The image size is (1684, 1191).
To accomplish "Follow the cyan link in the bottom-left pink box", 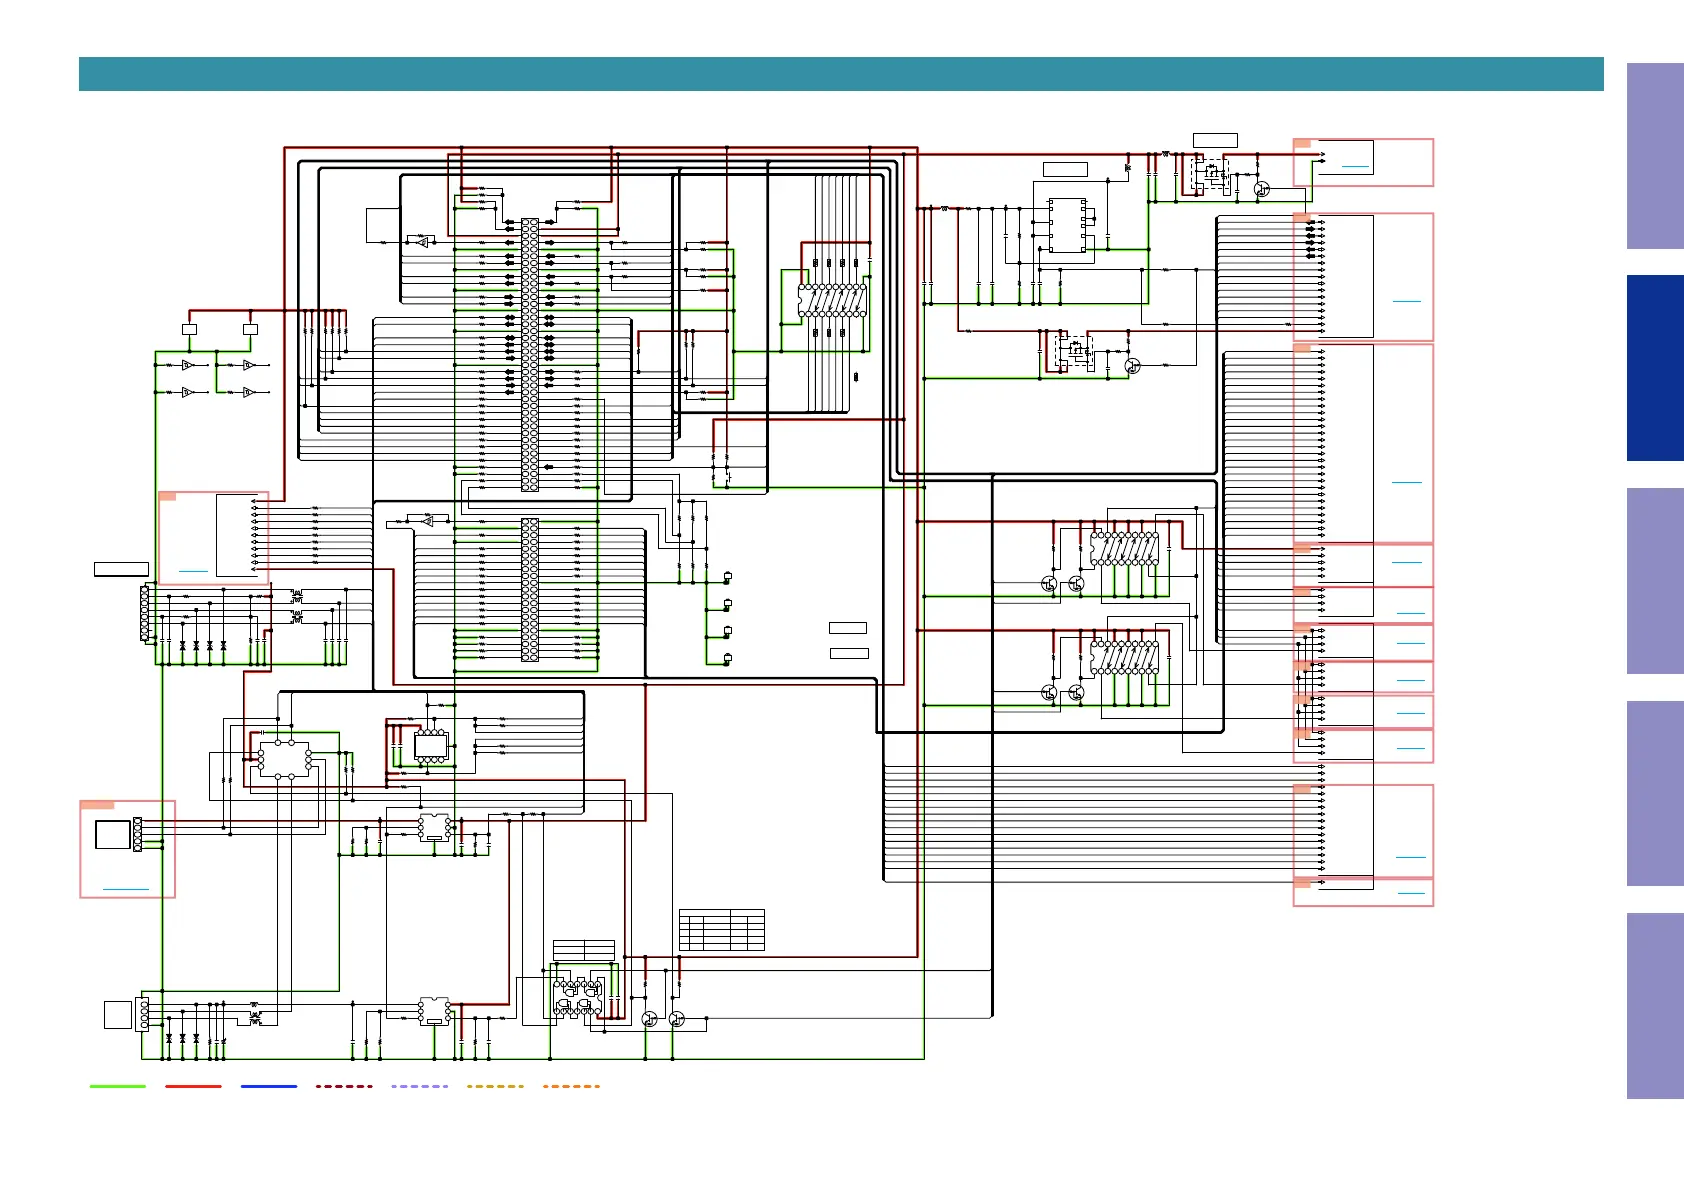I will [x=126, y=889].
